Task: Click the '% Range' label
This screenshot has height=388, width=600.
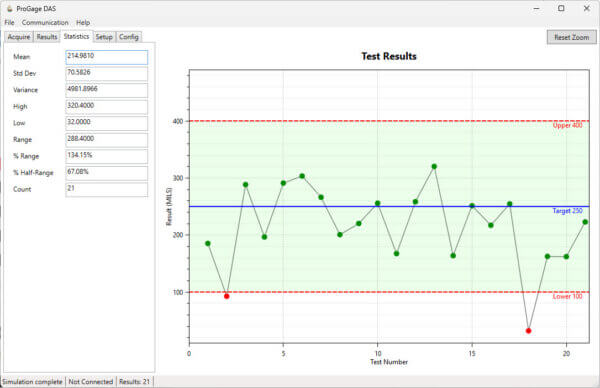Action: 26,156
